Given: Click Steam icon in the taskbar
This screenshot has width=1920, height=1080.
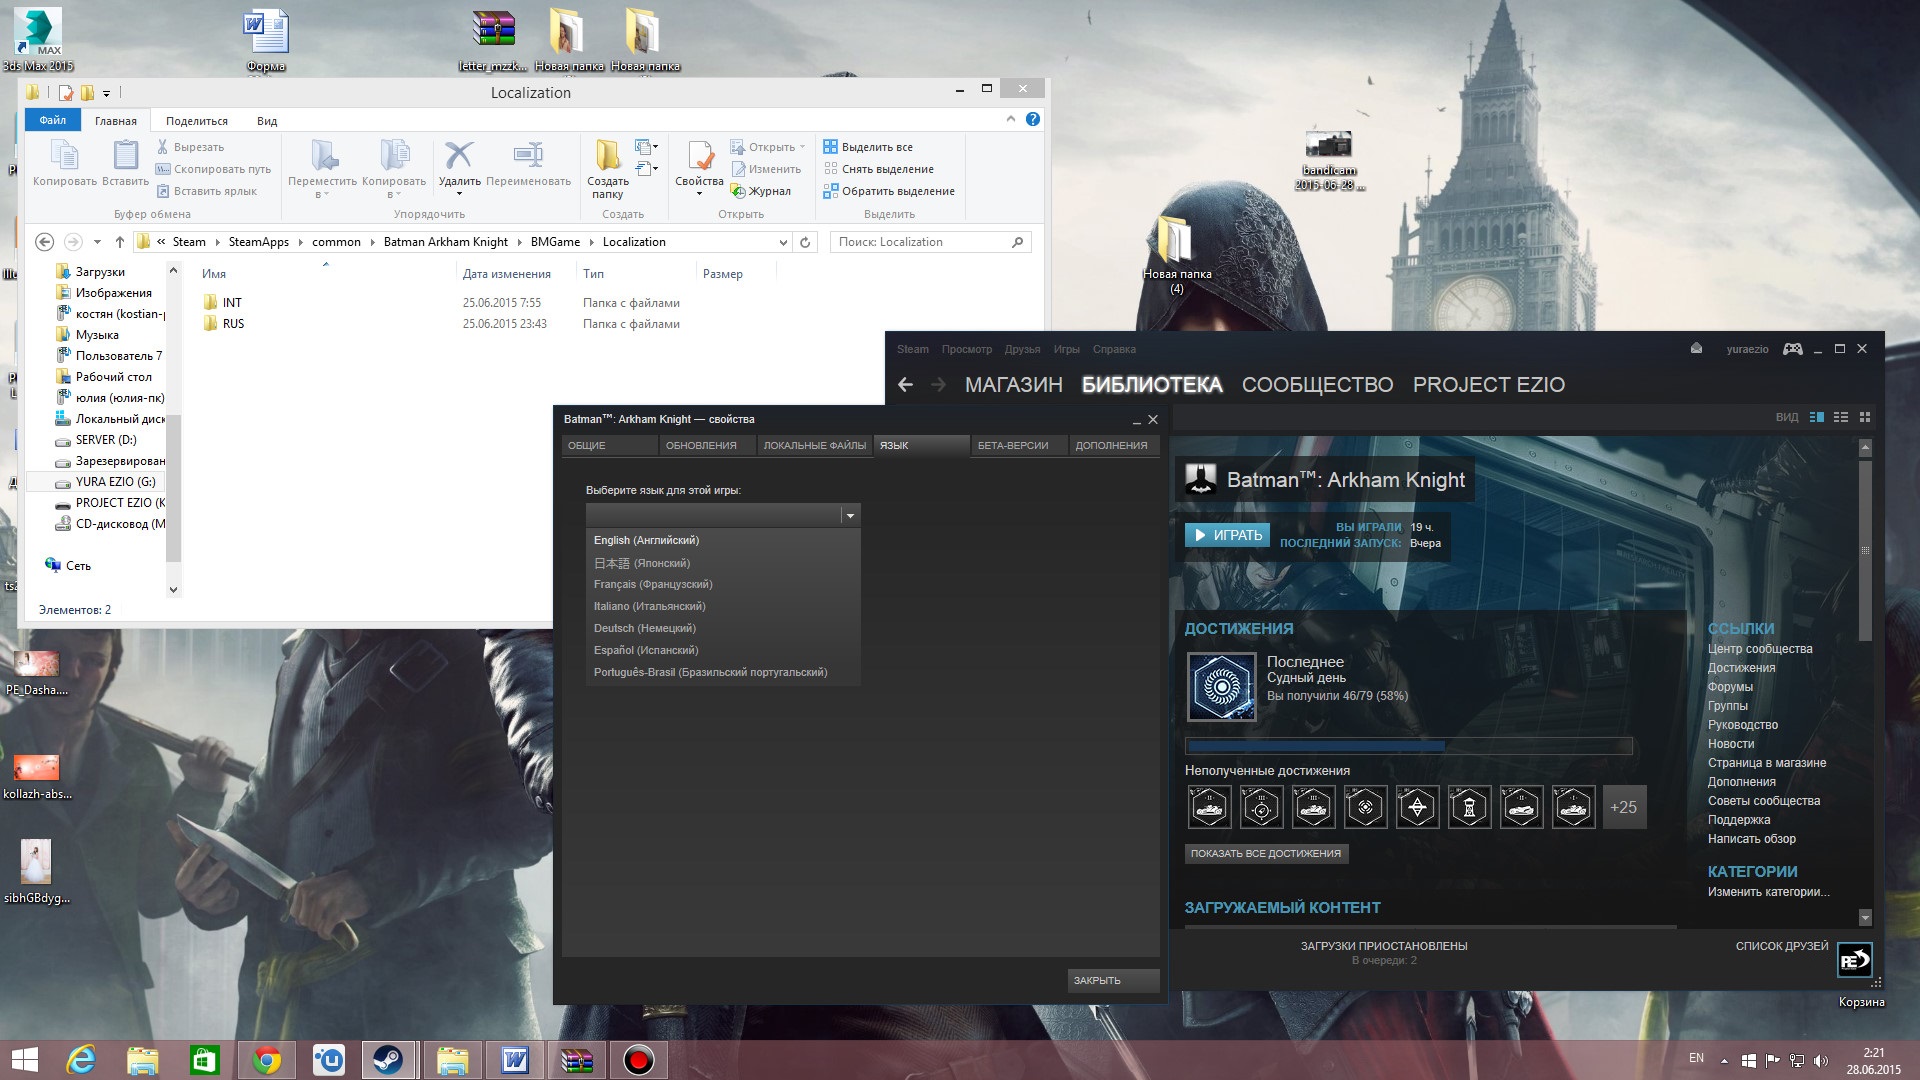Looking at the screenshot, I should [388, 1059].
